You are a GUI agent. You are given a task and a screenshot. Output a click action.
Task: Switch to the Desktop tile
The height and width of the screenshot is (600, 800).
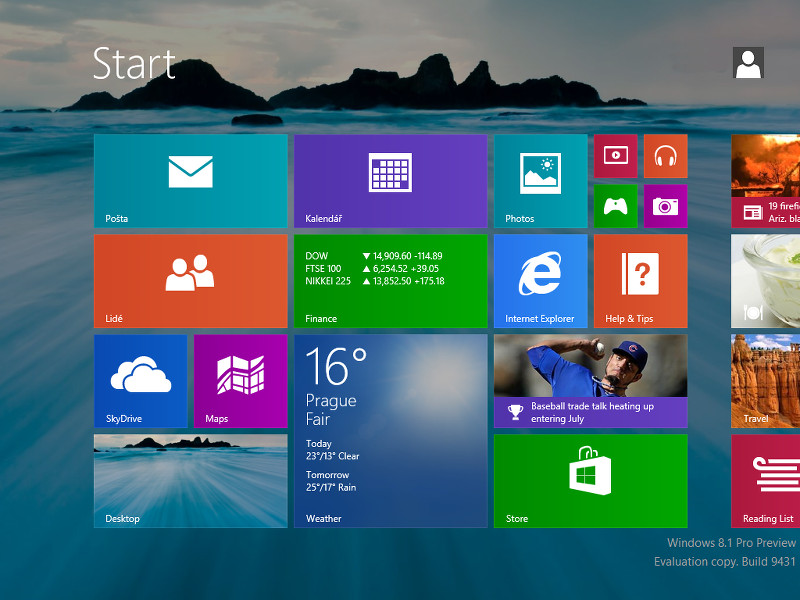click(x=191, y=481)
